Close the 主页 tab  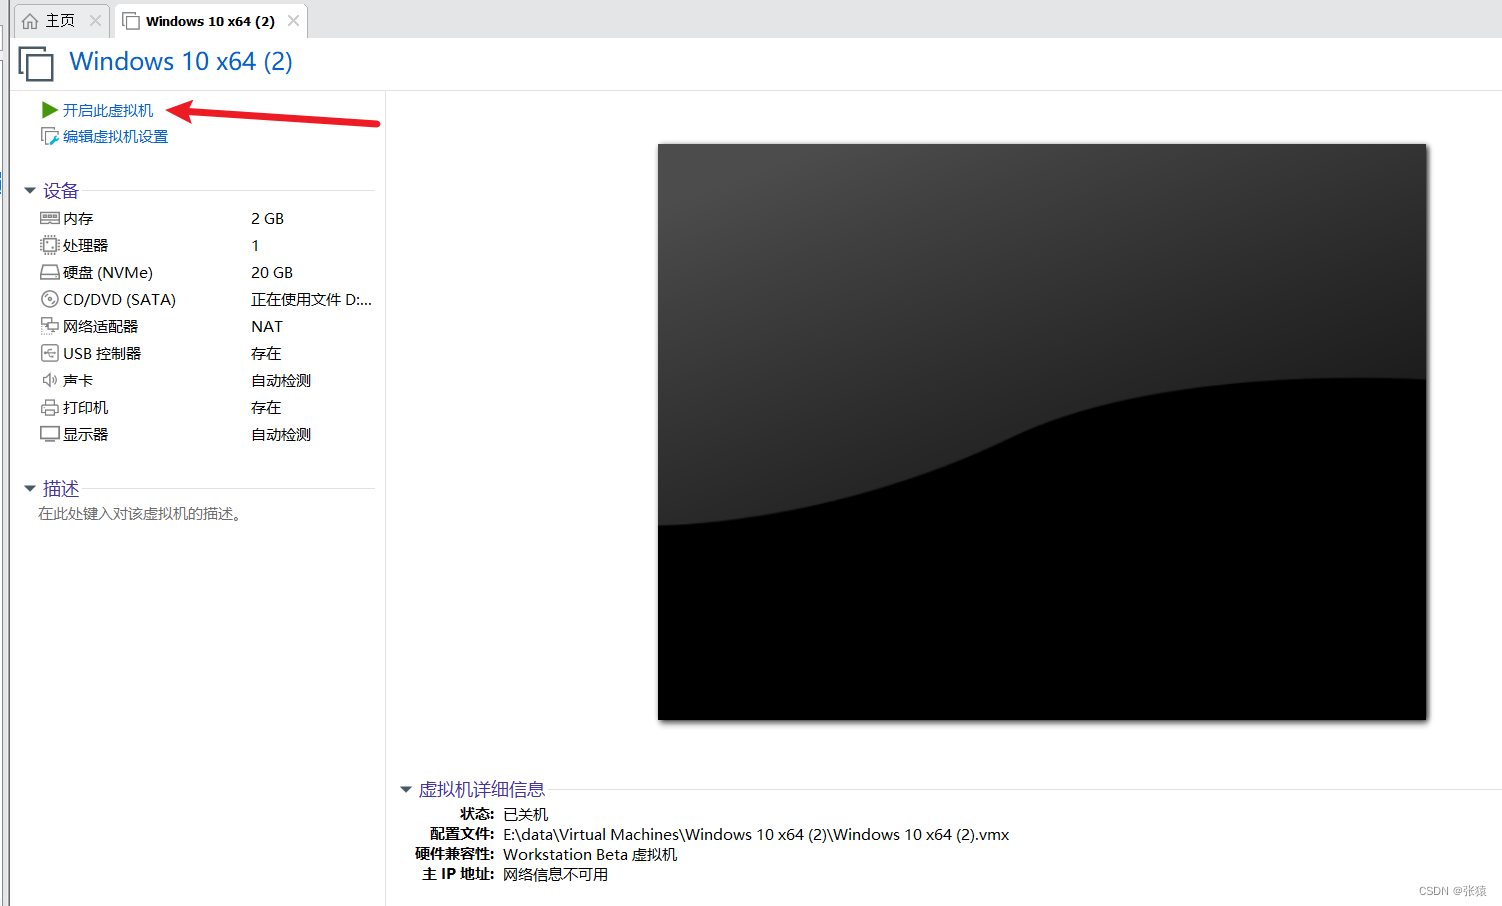pyautogui.click(x=95, y=20)
